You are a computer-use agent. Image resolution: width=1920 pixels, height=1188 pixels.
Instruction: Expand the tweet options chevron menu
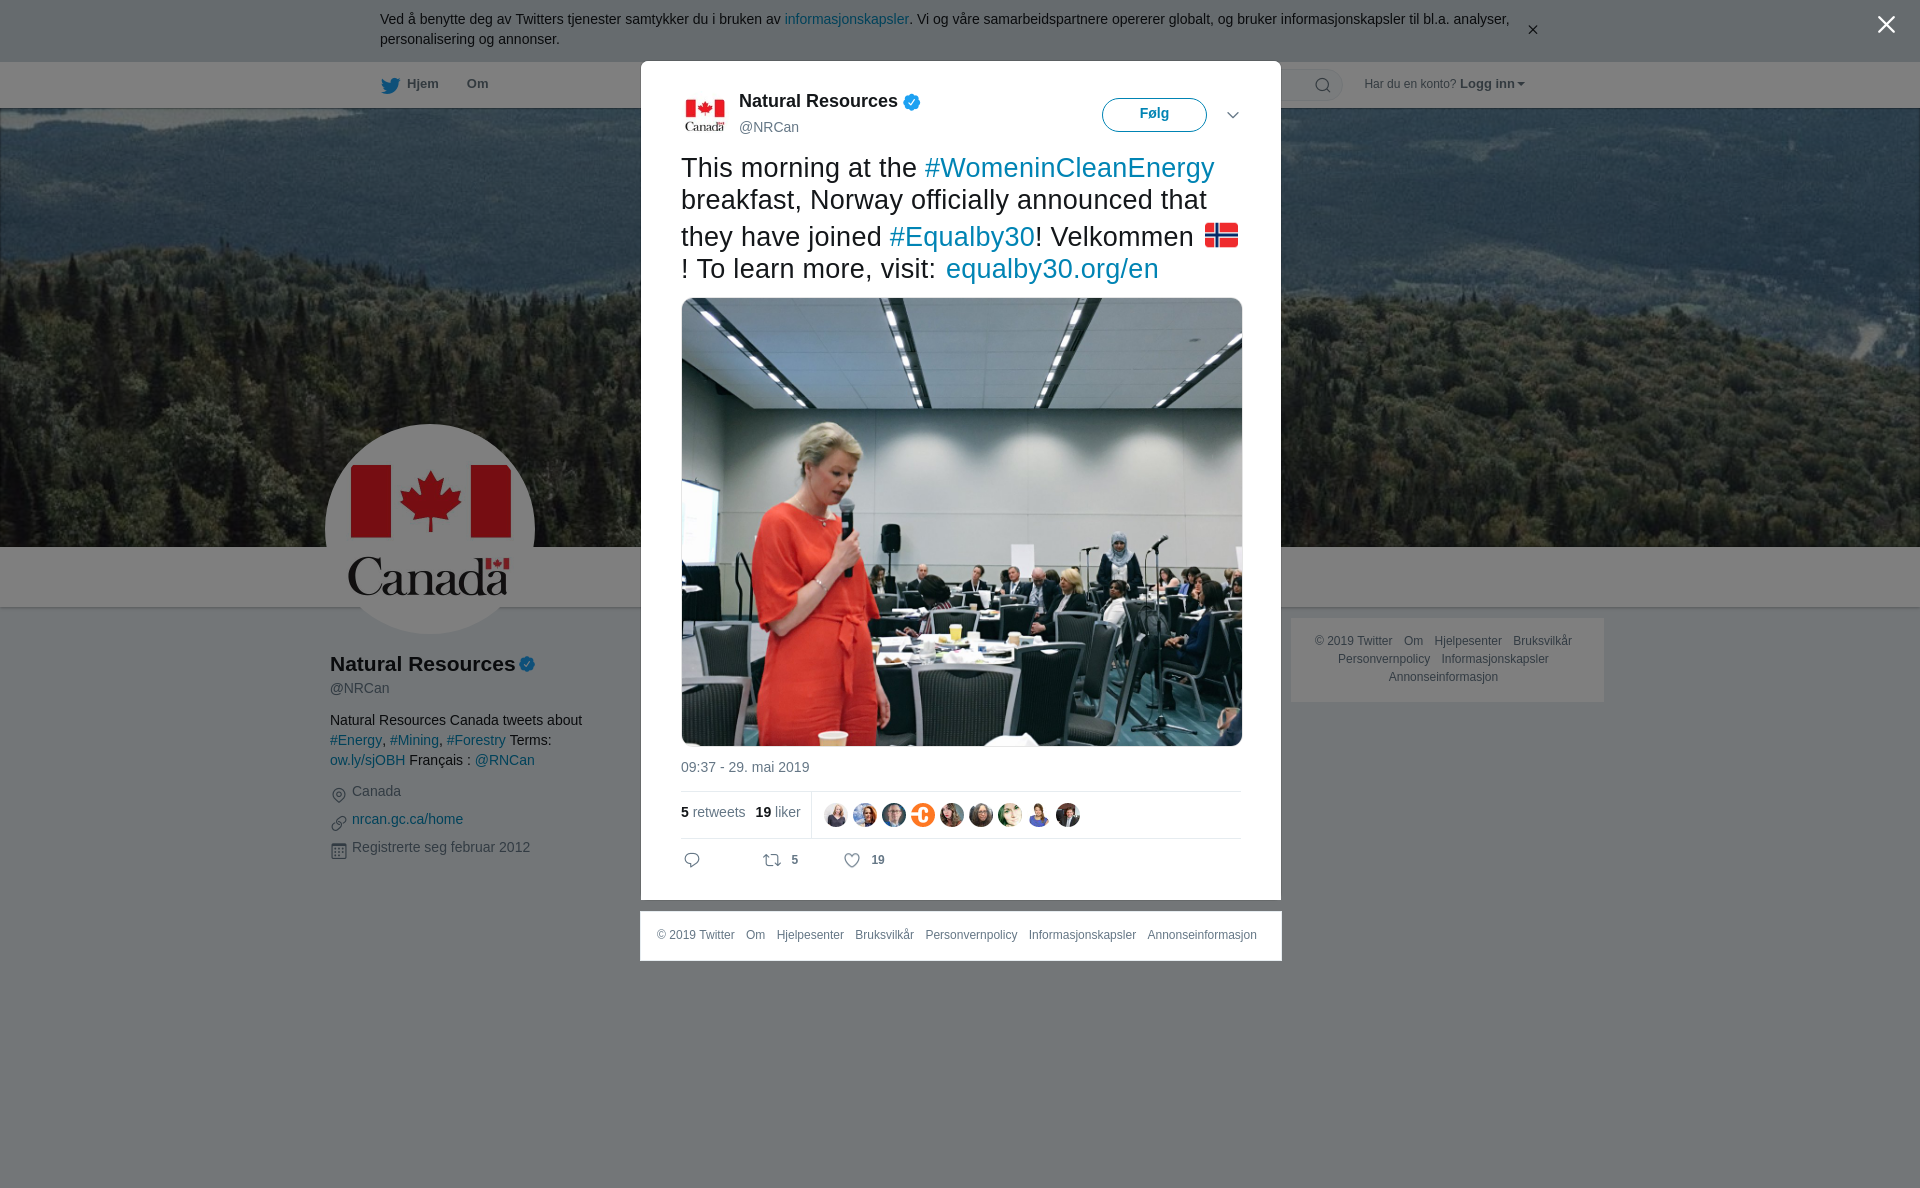(1233, 115)
